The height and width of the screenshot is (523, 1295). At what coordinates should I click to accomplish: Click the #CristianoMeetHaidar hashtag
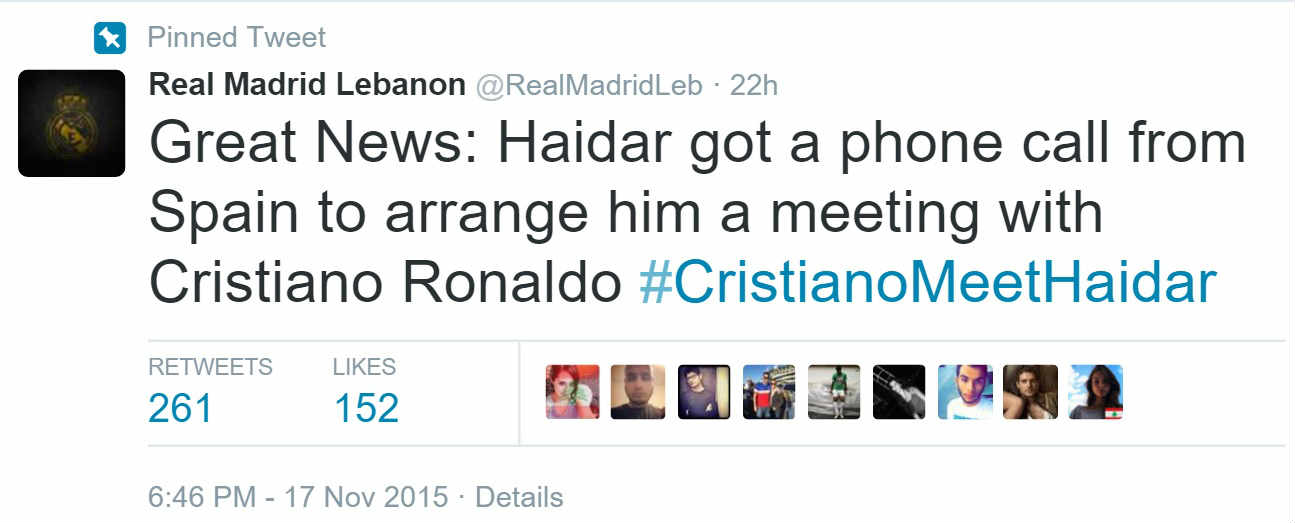pyautogui.click(x=927, y=284)
